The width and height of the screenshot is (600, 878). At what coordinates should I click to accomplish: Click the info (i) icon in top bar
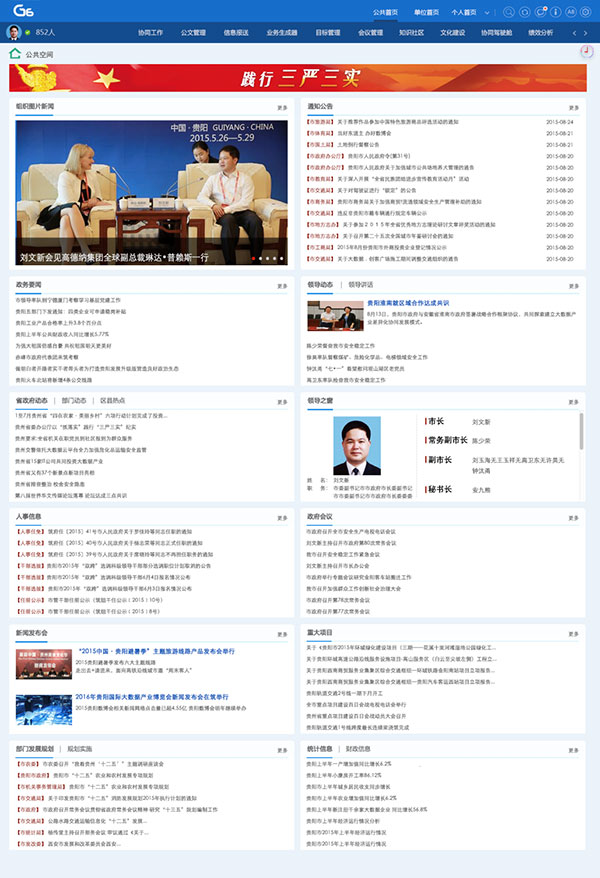pos(556,12)
